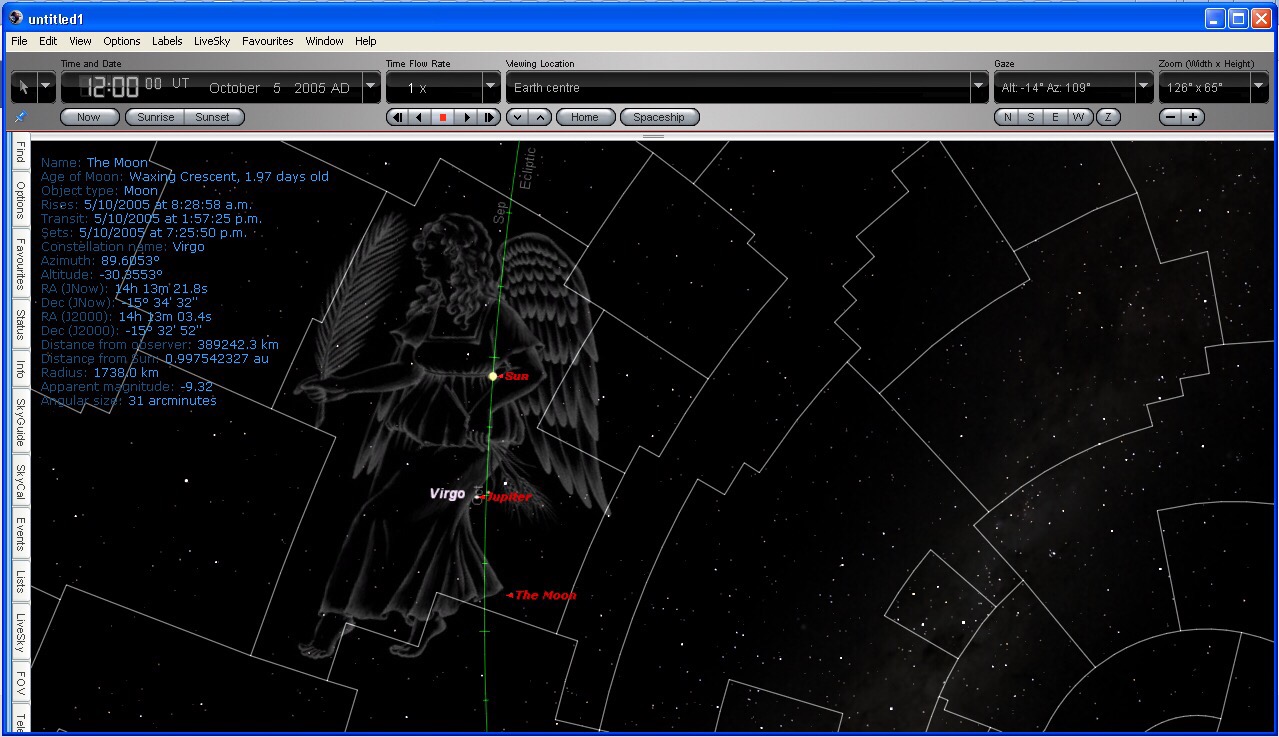Set time to Now
Screen dimensions: 1279x737
pyautogui.click(x=89, y=117)
